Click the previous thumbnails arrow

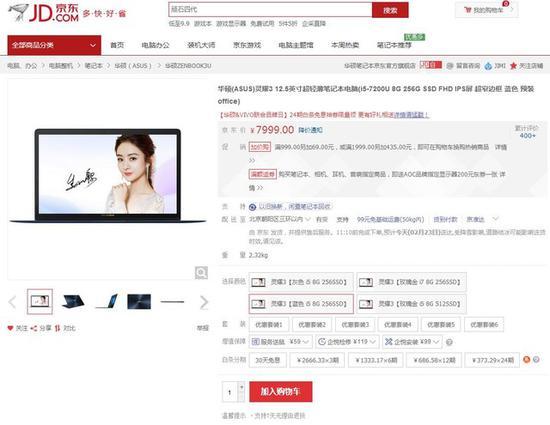tap(12, 302)
